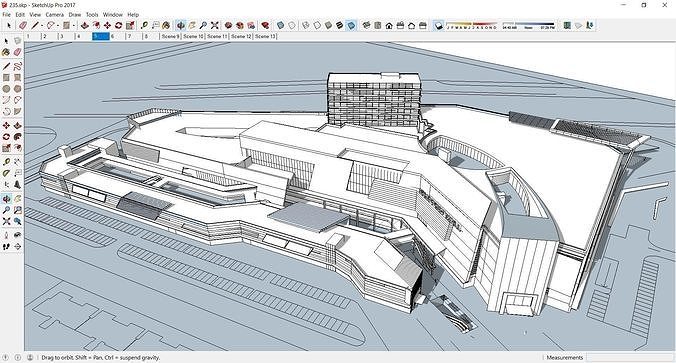
Task: Adjust the shadow time-of-day slider
Action: point(529,24)
